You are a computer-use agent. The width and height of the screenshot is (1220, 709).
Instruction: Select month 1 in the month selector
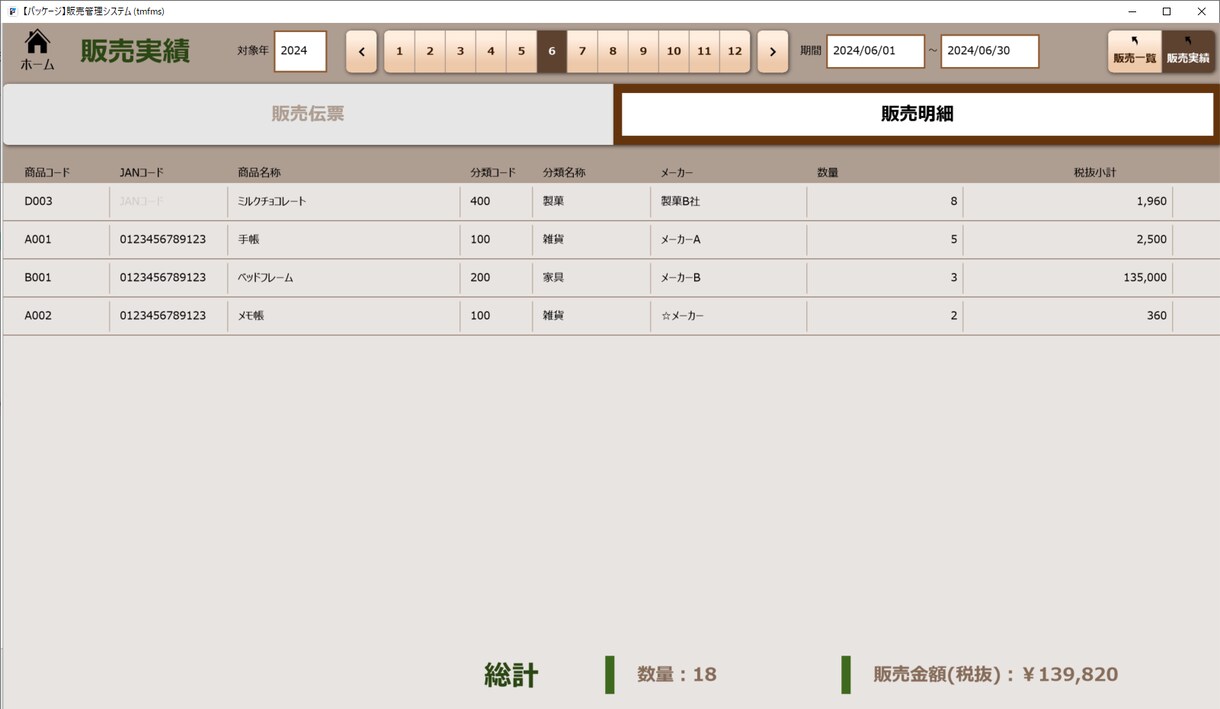click(x=400, y=52)
